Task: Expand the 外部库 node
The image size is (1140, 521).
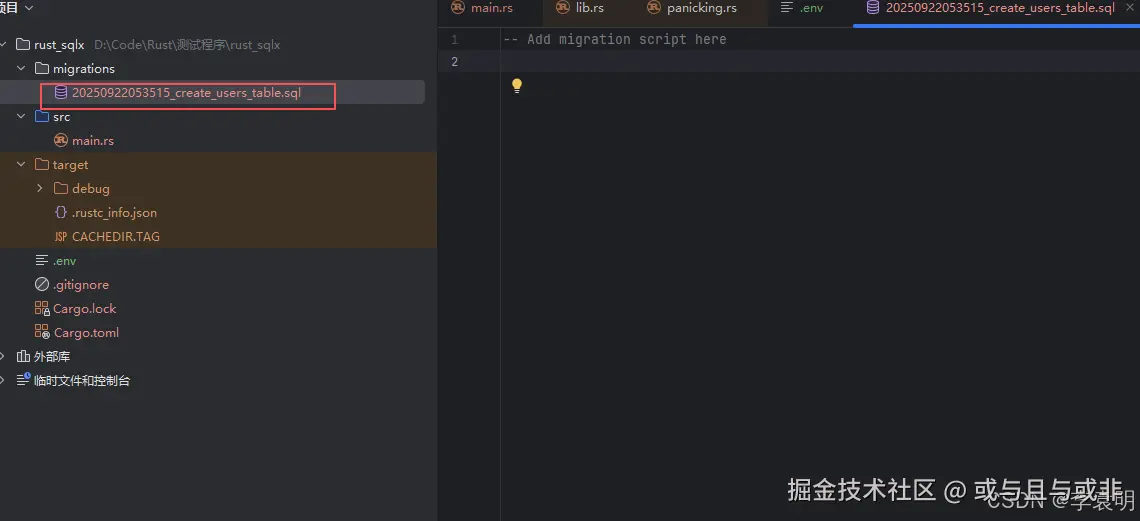Action: coord(3,356)
